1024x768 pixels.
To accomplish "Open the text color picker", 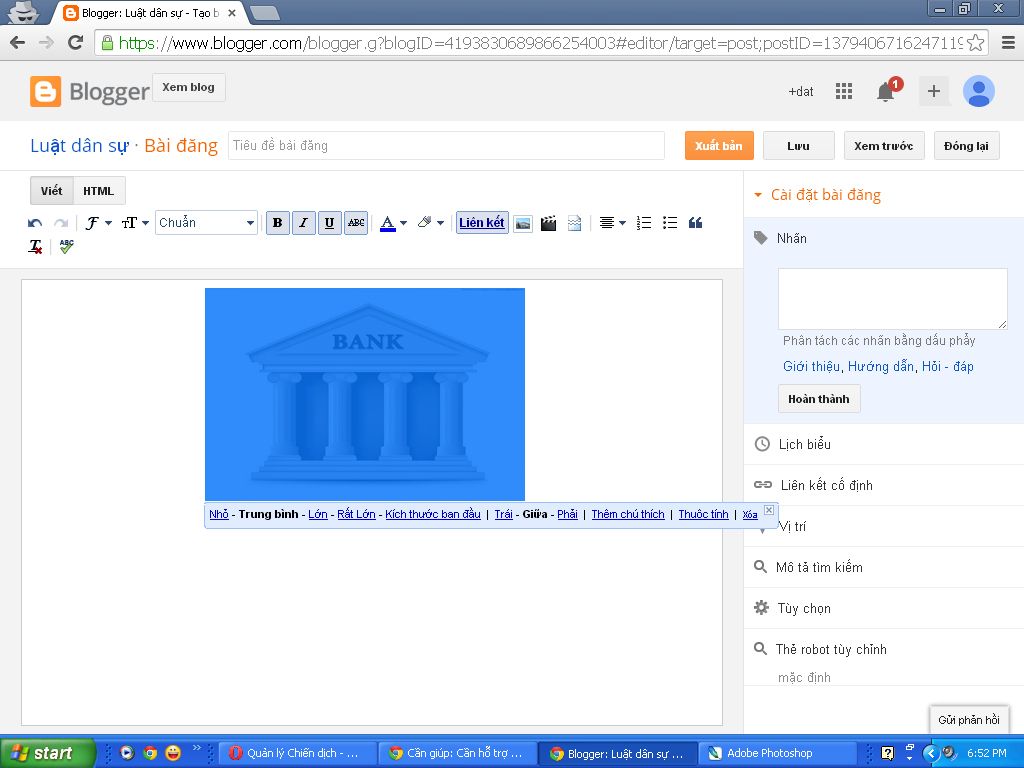I will pos(393,223).
